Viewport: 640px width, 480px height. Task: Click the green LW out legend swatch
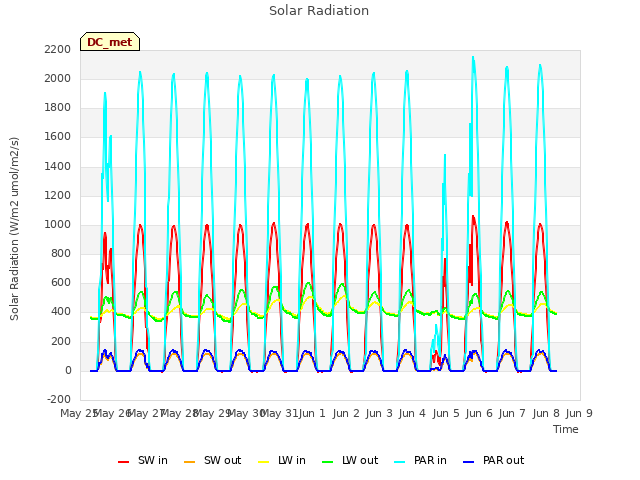[327, 462]
